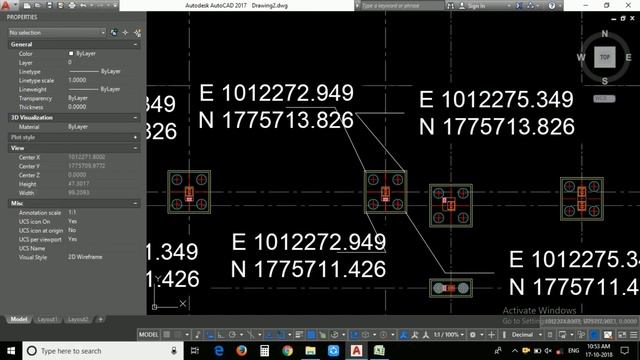Collapse the View section in Properties
640x360 pixels.
136,148
